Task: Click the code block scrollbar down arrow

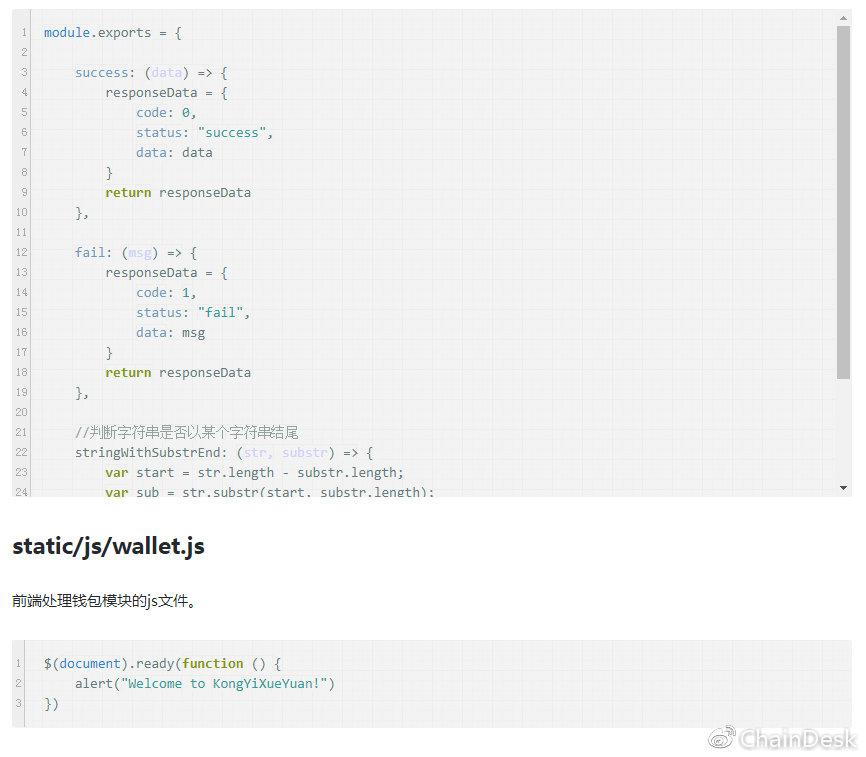Action: (843, 488)
